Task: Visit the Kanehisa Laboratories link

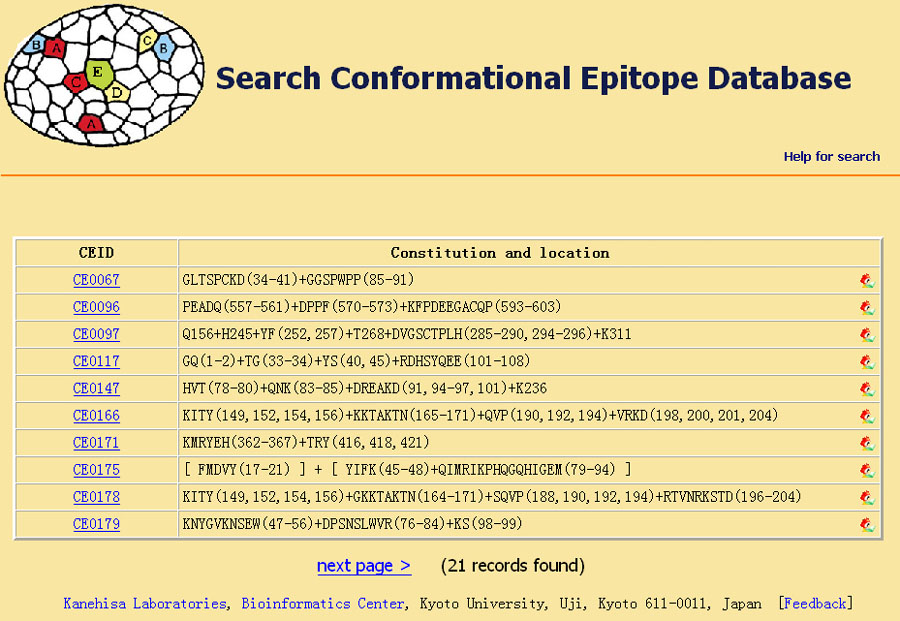Action: coord(145,604)
